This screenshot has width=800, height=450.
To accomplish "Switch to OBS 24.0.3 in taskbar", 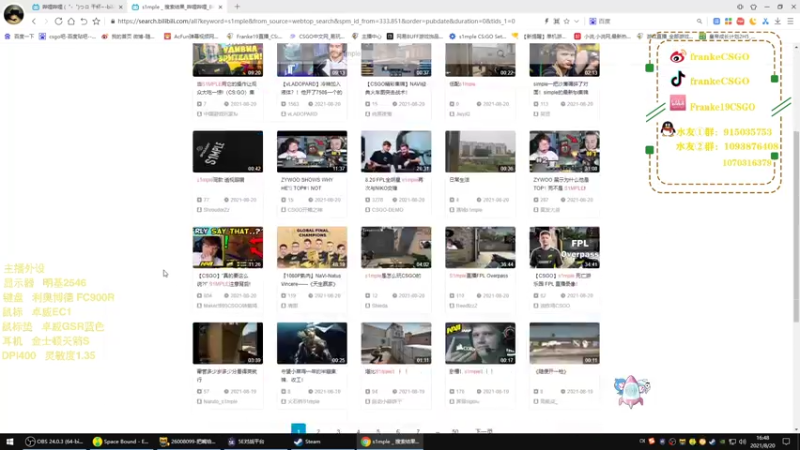I will 55,442.
